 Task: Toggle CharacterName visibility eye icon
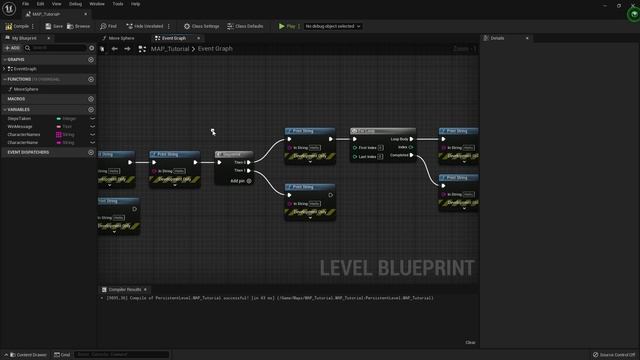pos(92,142)
